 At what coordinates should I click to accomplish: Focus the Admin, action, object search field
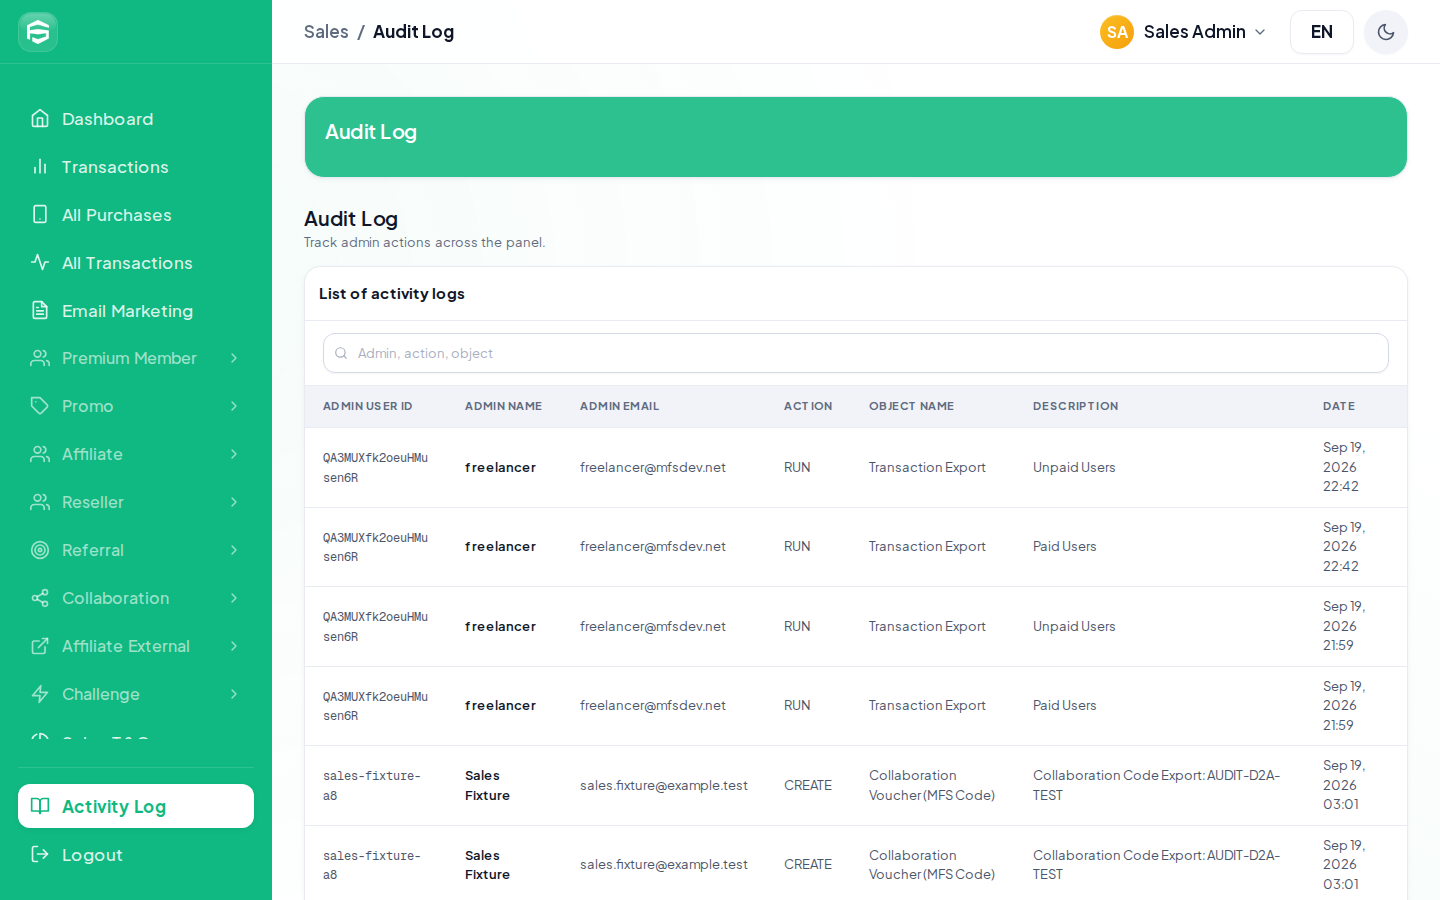click(856, 353)
